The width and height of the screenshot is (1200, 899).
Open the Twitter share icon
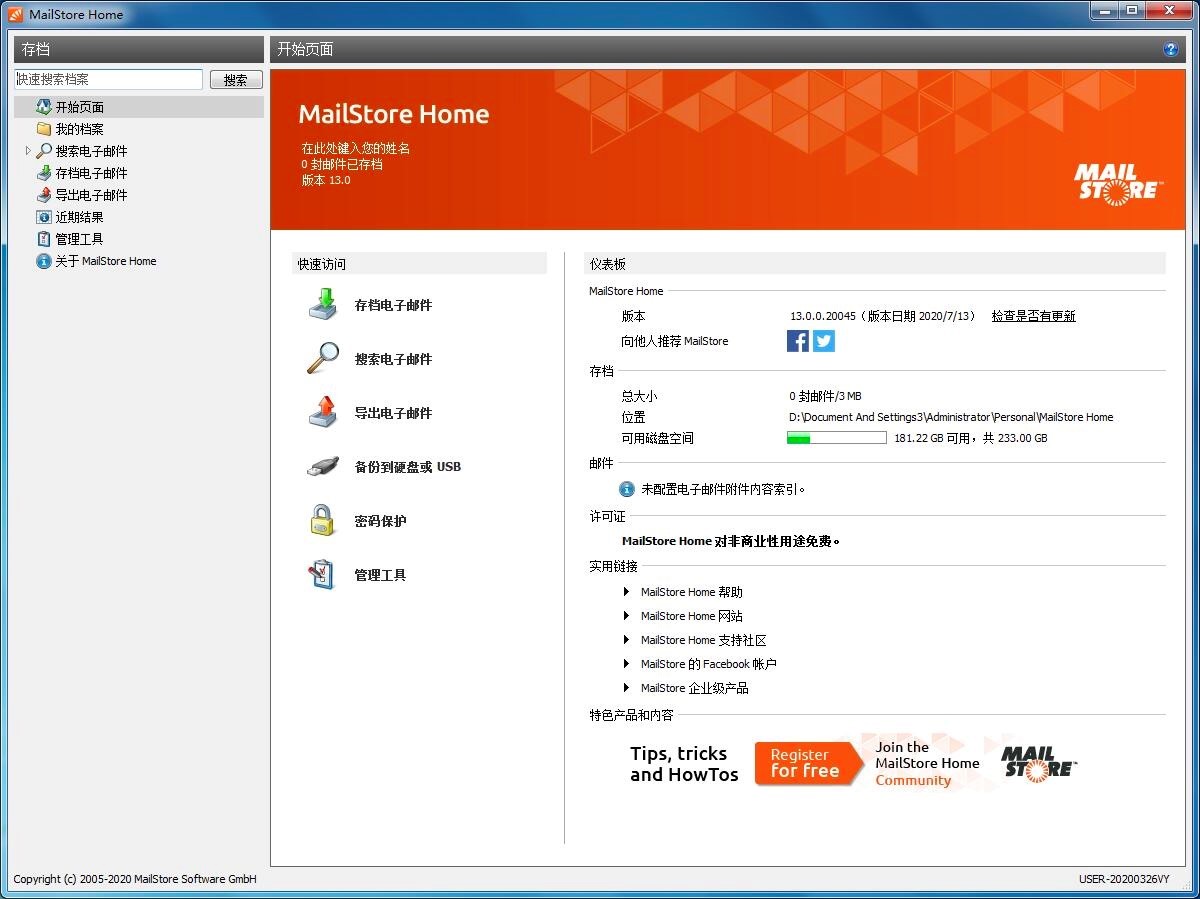(x=823, y=341)
